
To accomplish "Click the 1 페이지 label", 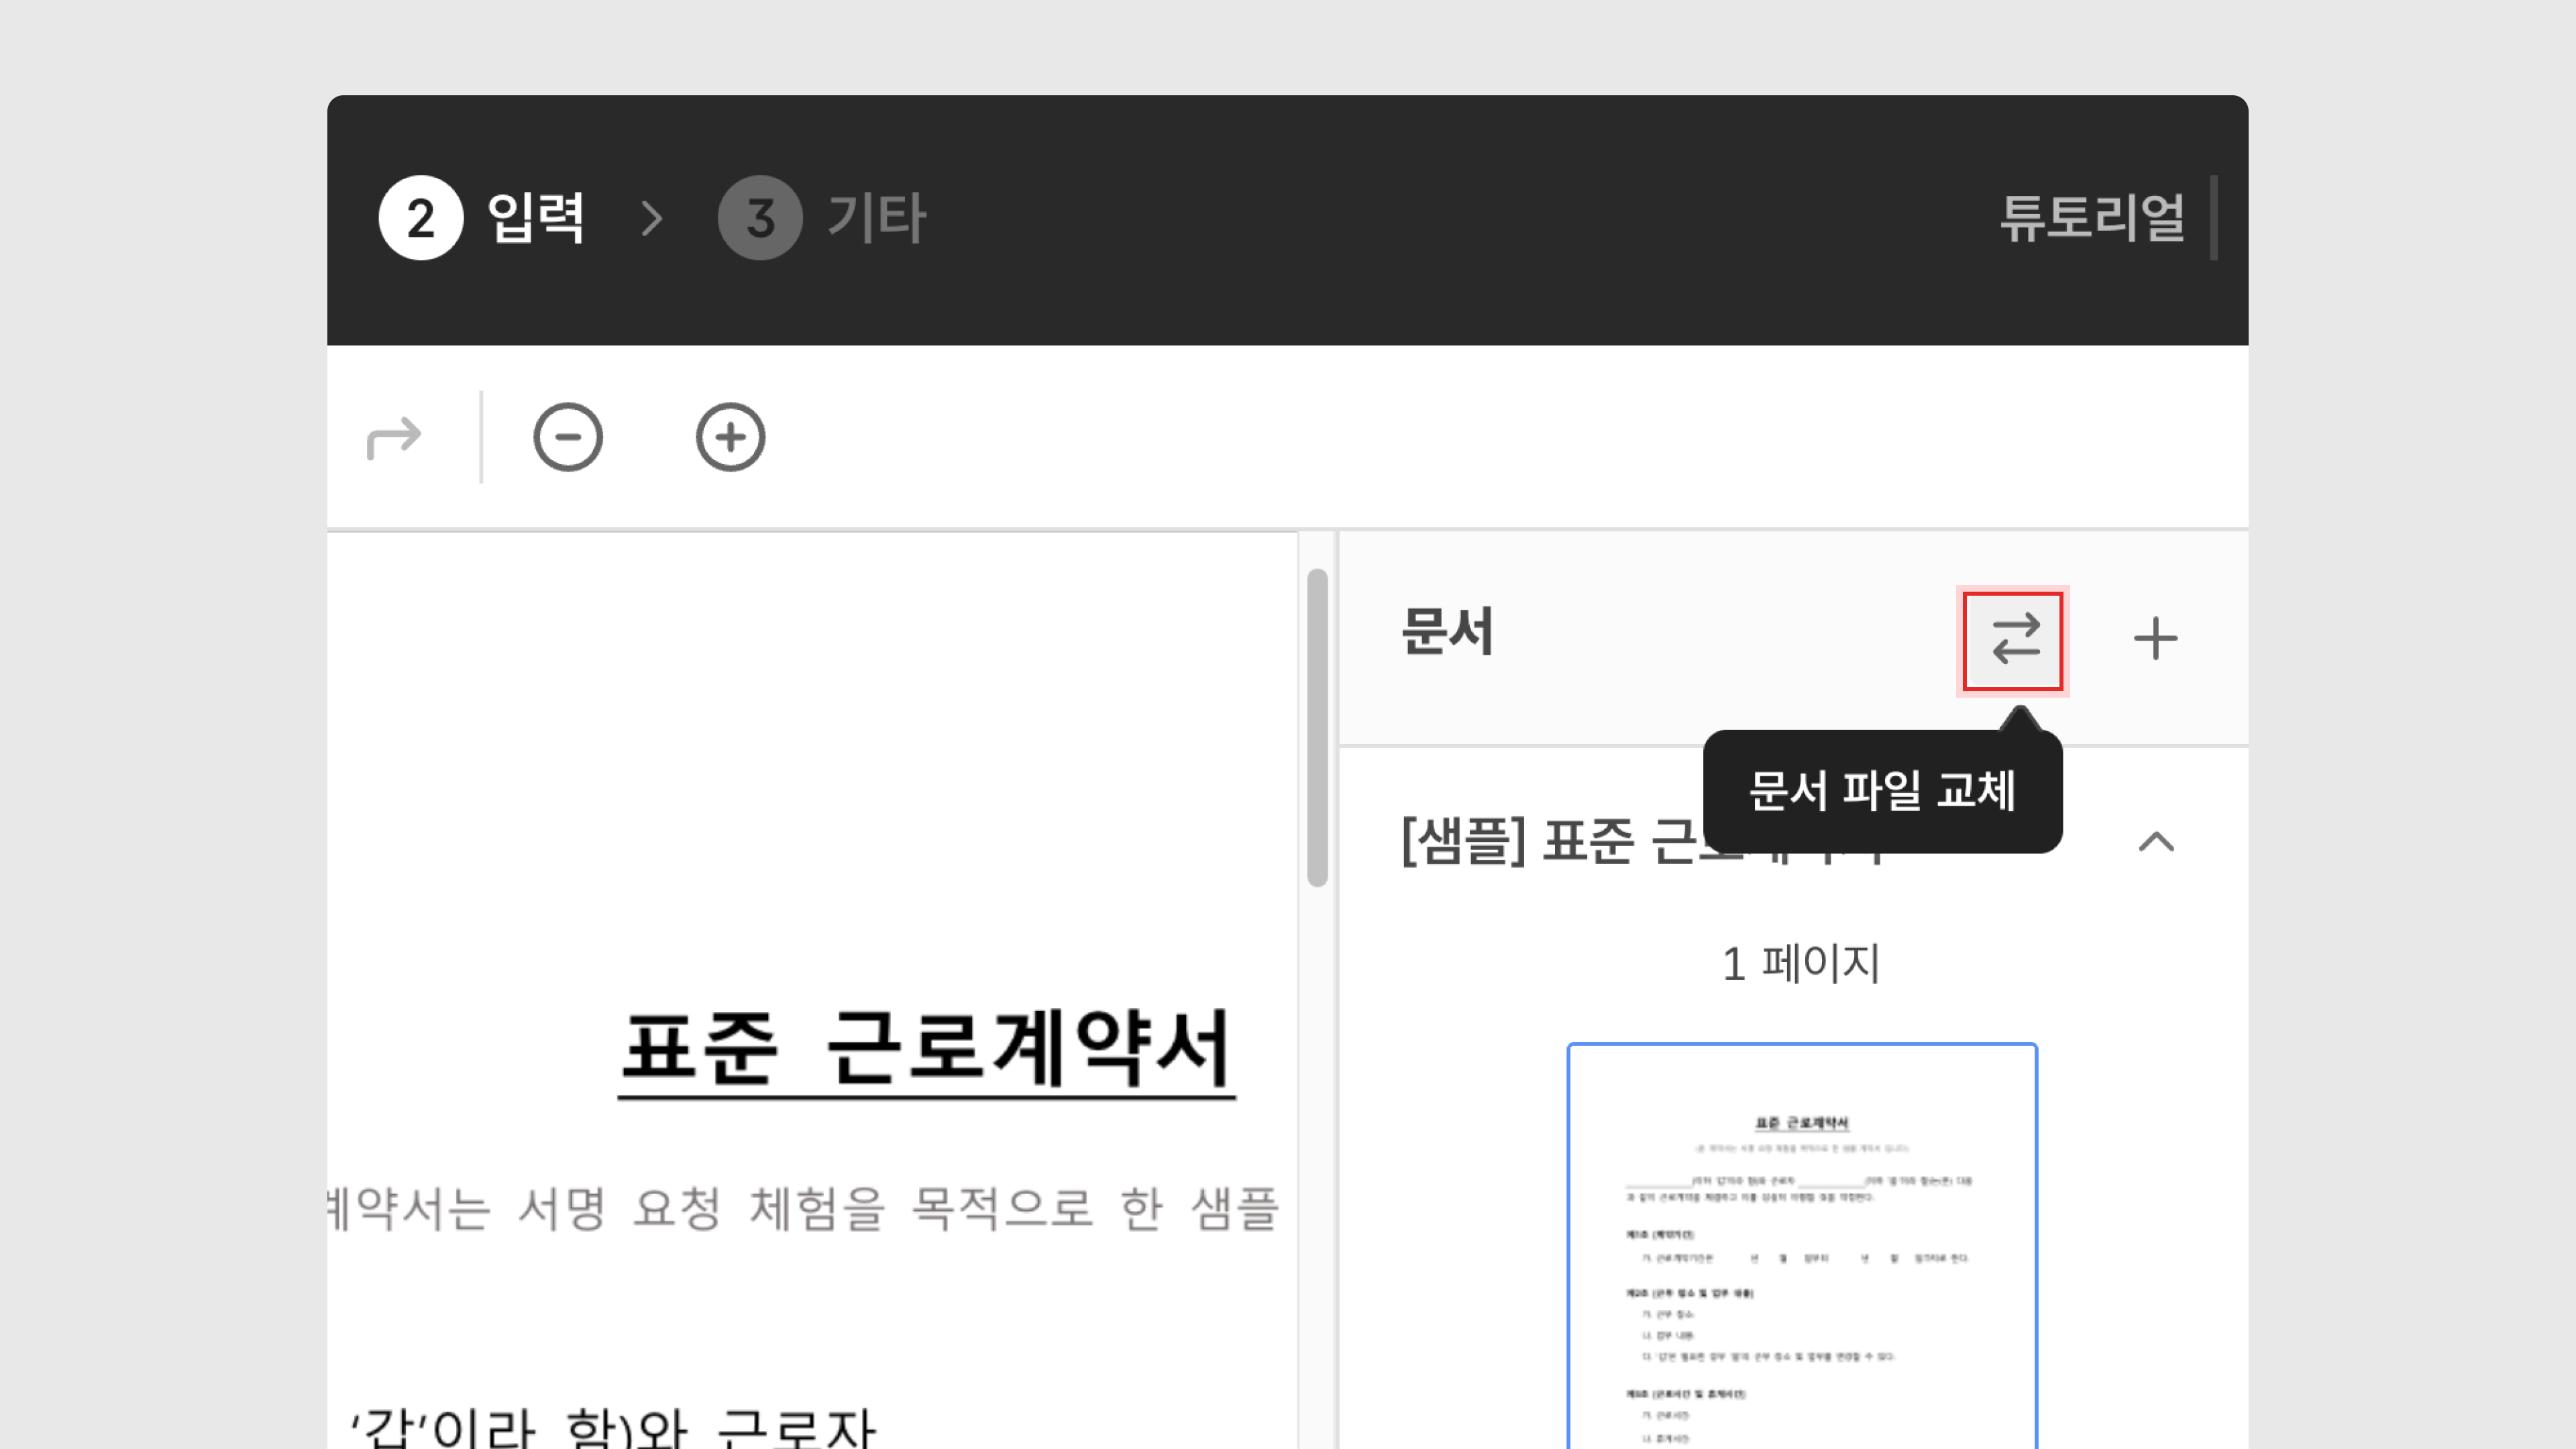I will coord(1801,964).
